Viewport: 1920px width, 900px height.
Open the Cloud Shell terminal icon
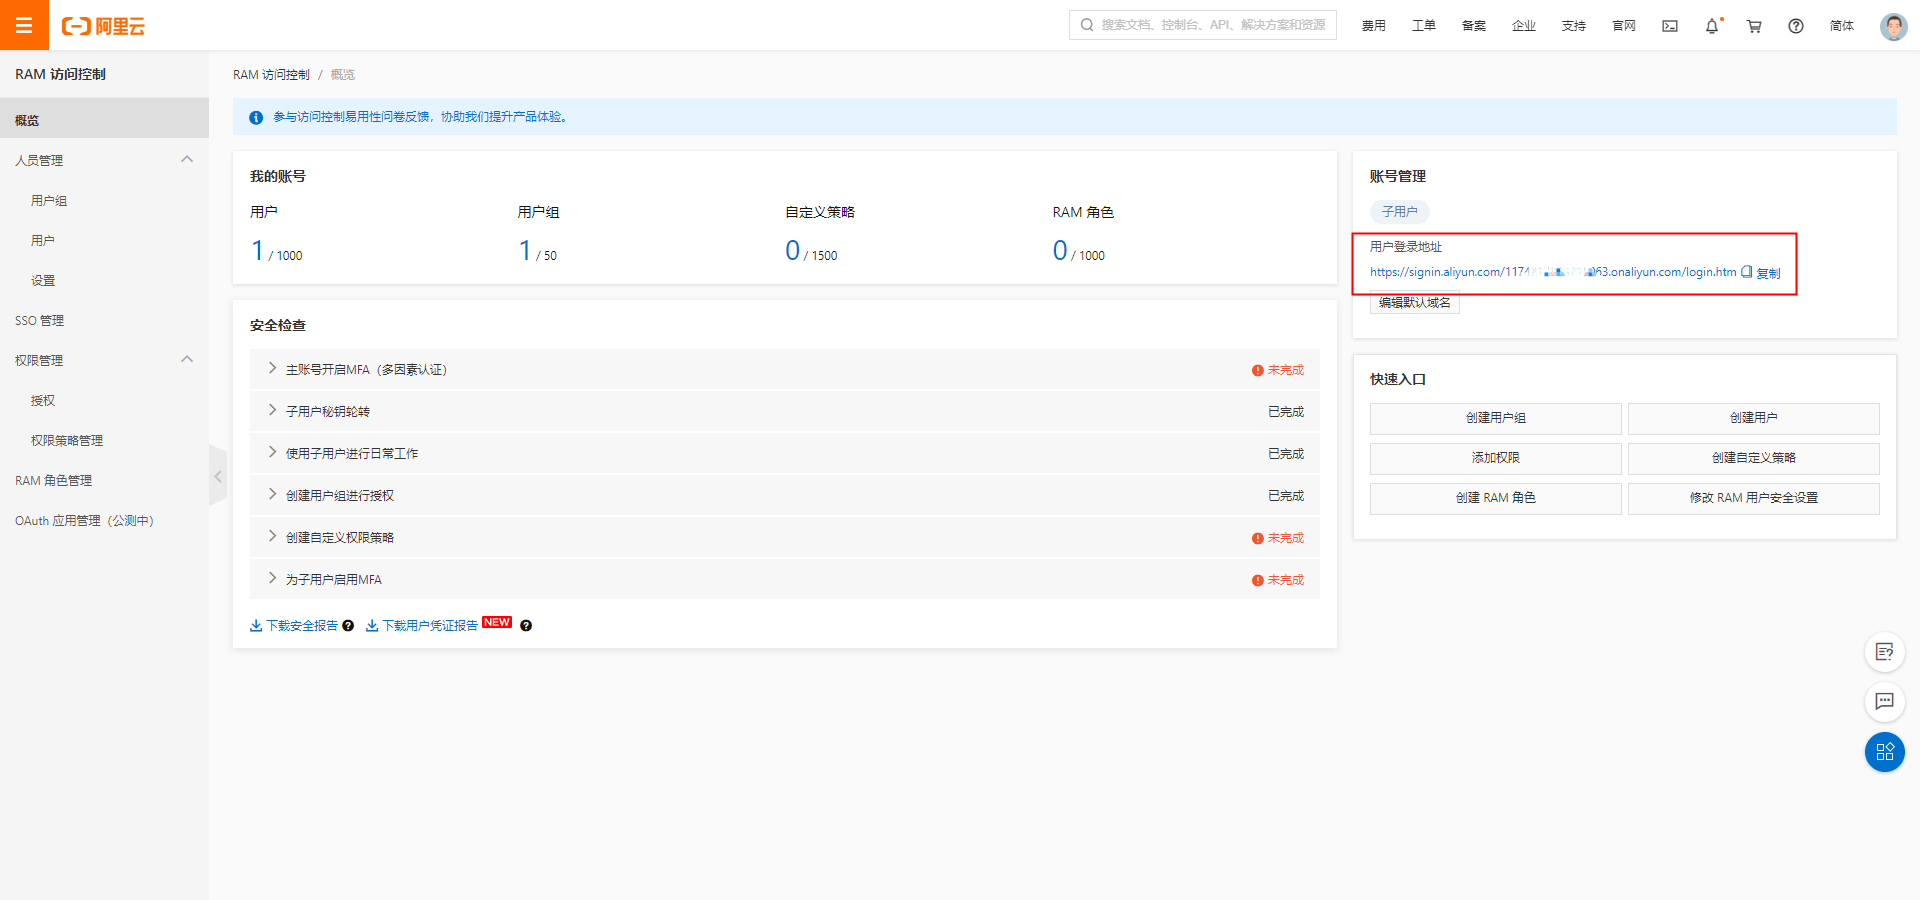click(x=1670, y=26)
